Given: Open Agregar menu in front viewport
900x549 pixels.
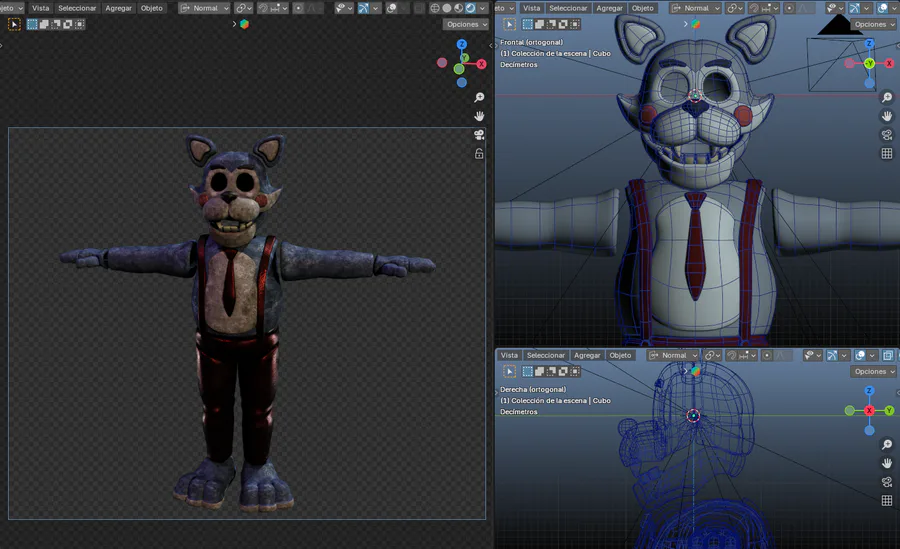Looking at the screenshot, I should 610,8.
